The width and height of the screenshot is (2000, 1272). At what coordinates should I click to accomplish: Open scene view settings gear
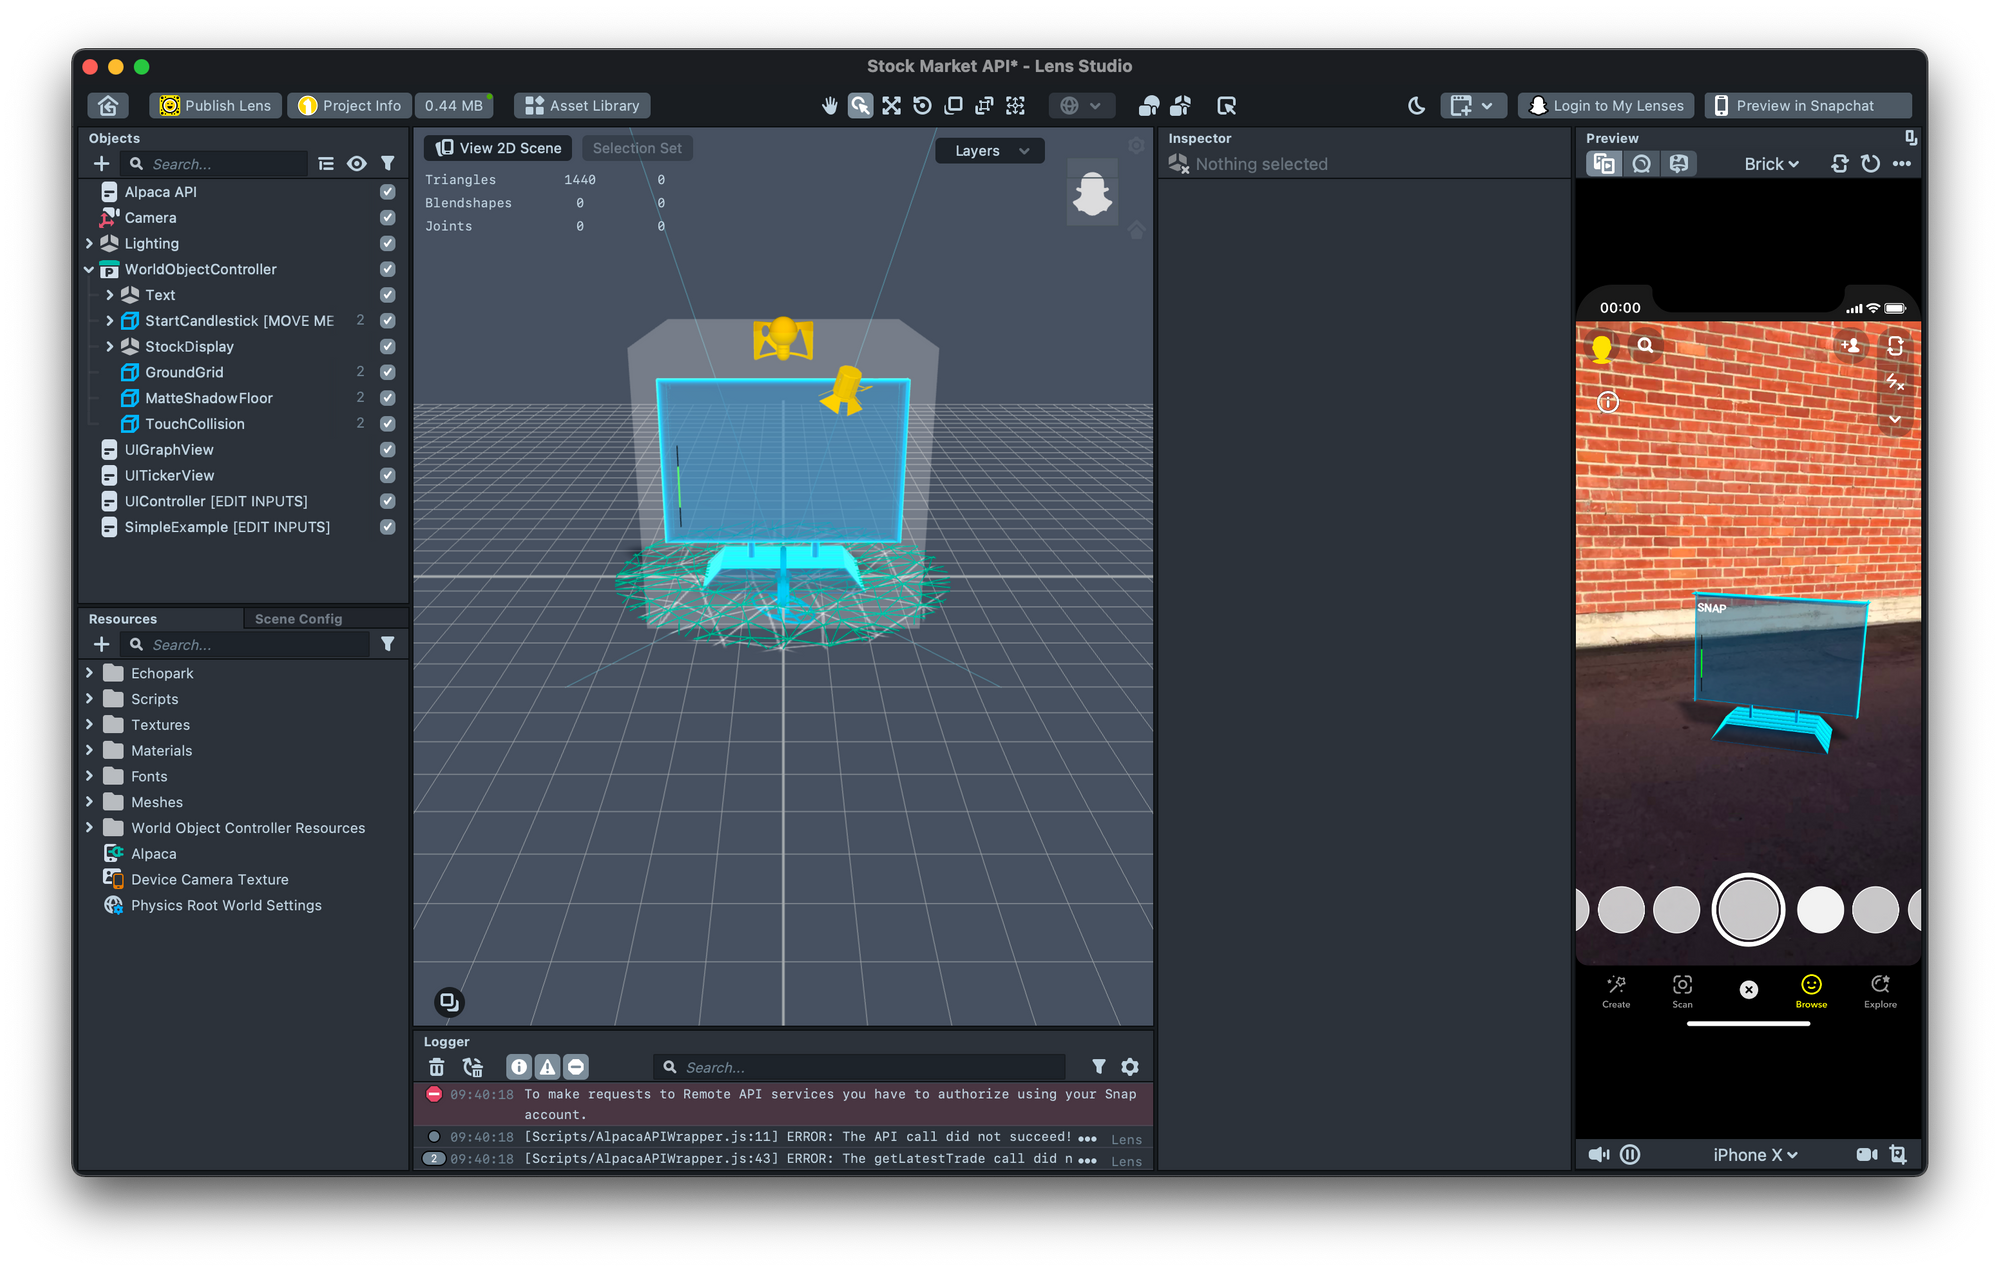1136,146
